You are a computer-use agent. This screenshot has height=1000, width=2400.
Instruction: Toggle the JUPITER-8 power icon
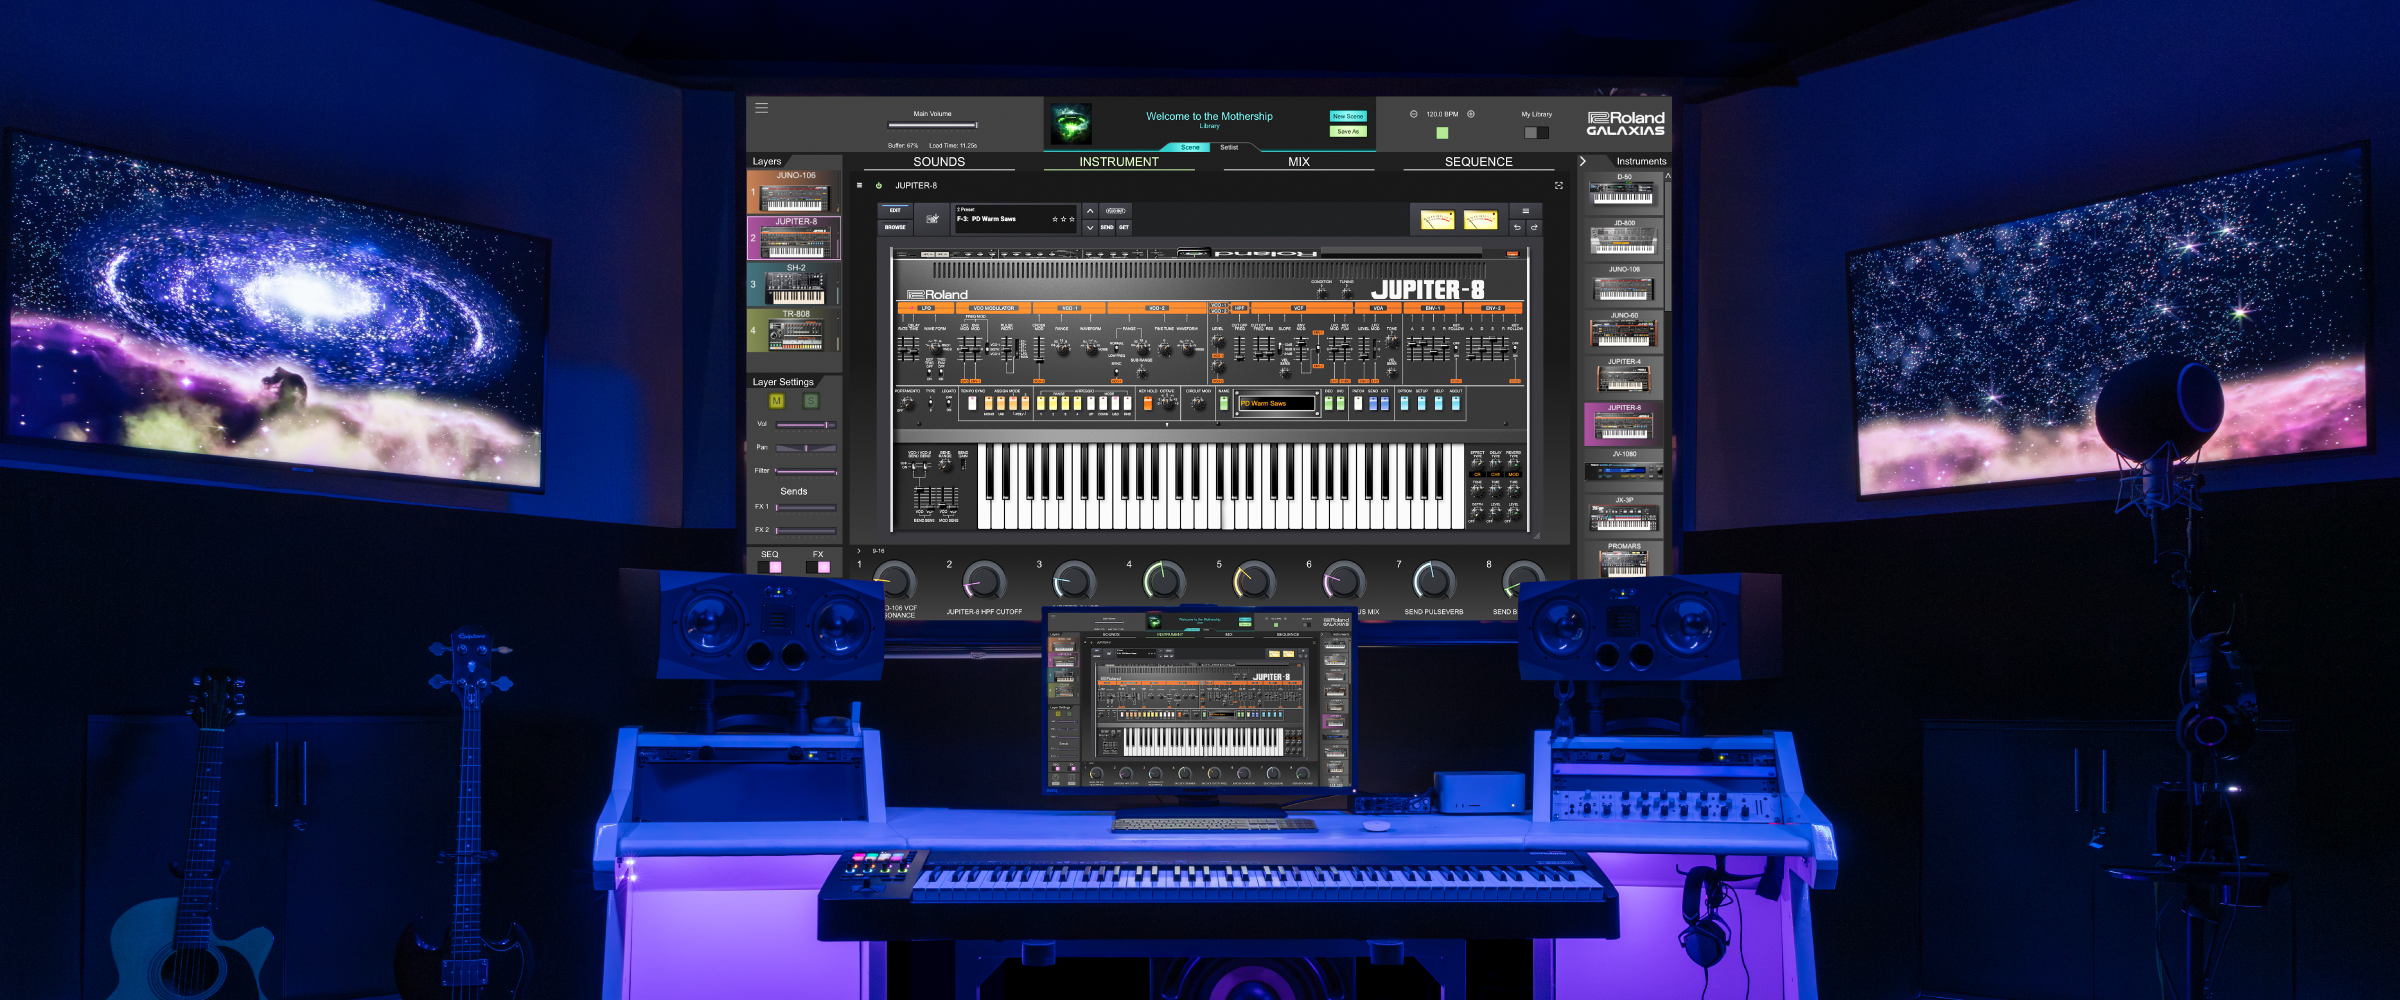[879, 185]
